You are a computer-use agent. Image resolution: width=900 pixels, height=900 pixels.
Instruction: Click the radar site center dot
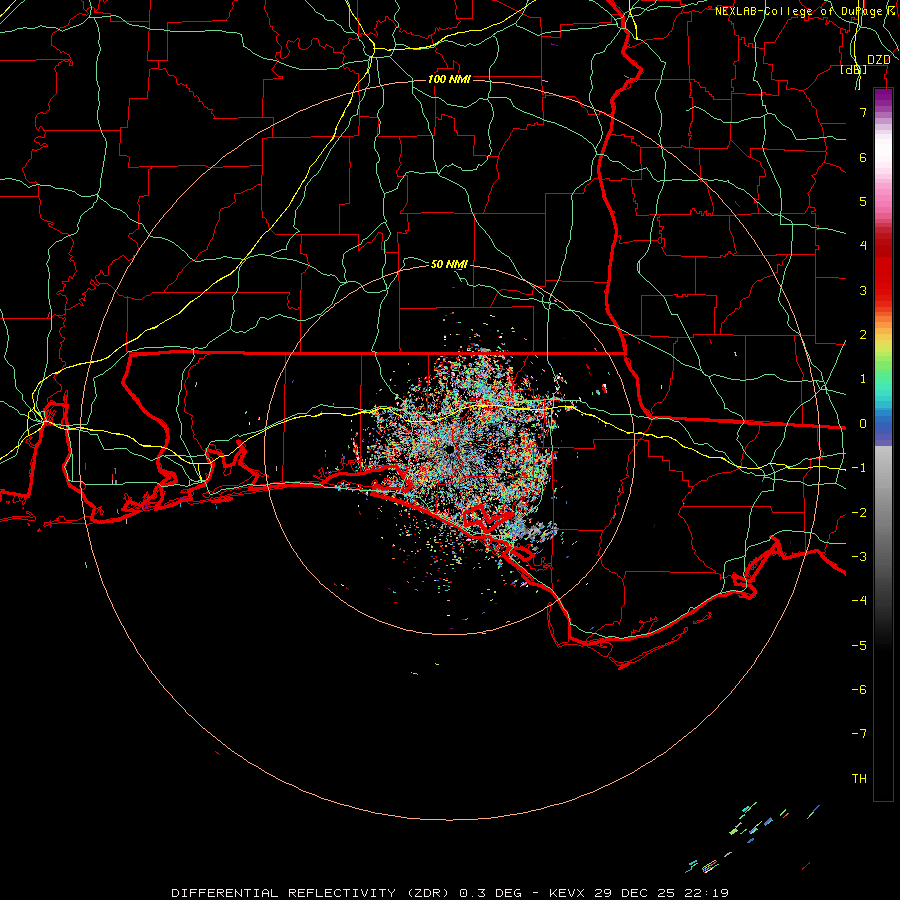tap(449, 449)
